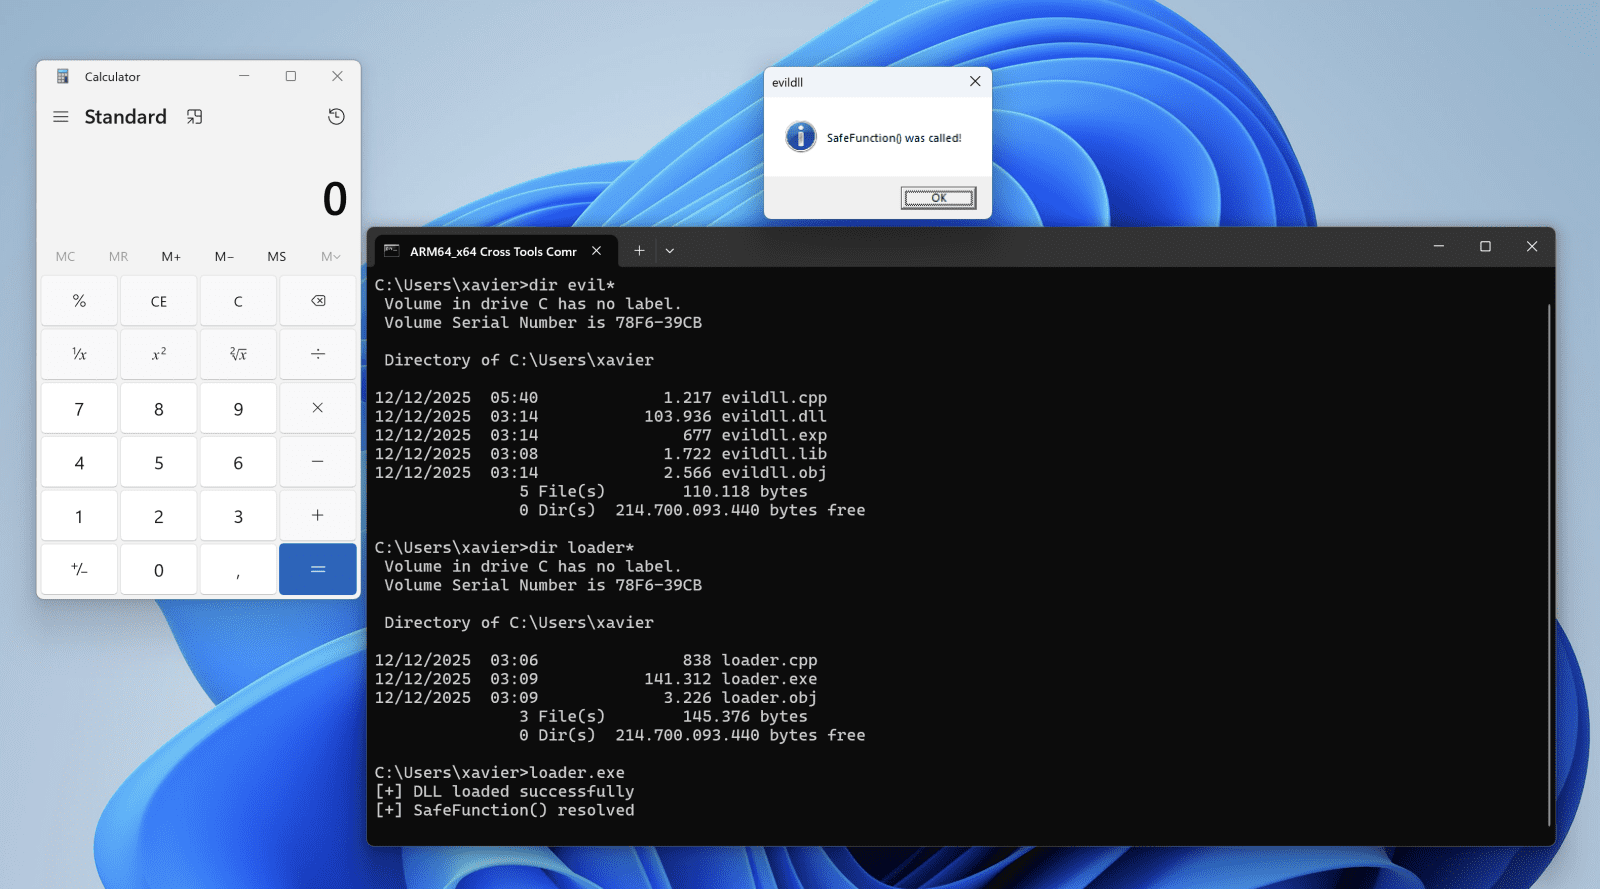The height and width of the screenshot is (889, 1600).
Task: Close the evildll message box
Action: point(975,82)
